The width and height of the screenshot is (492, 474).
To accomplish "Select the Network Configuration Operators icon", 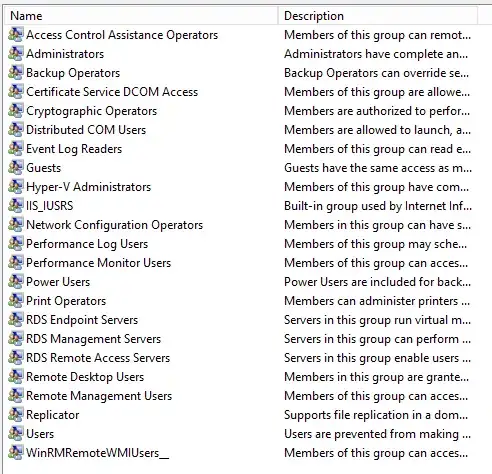I will tap(16, 225).
